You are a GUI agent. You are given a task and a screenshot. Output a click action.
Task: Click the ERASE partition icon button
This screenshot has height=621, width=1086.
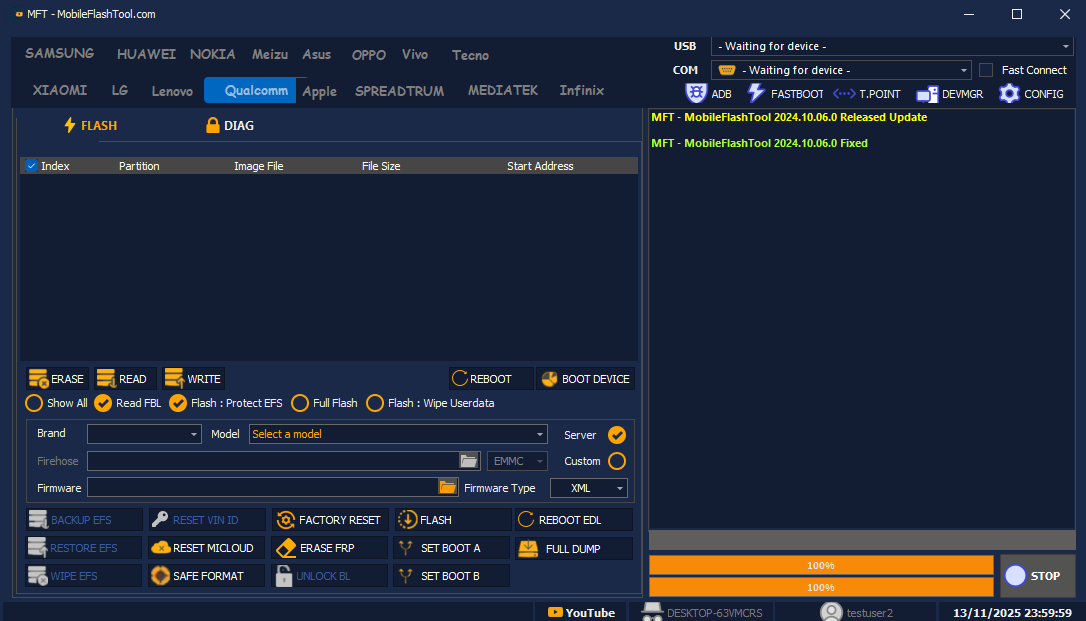pos(57,379)
